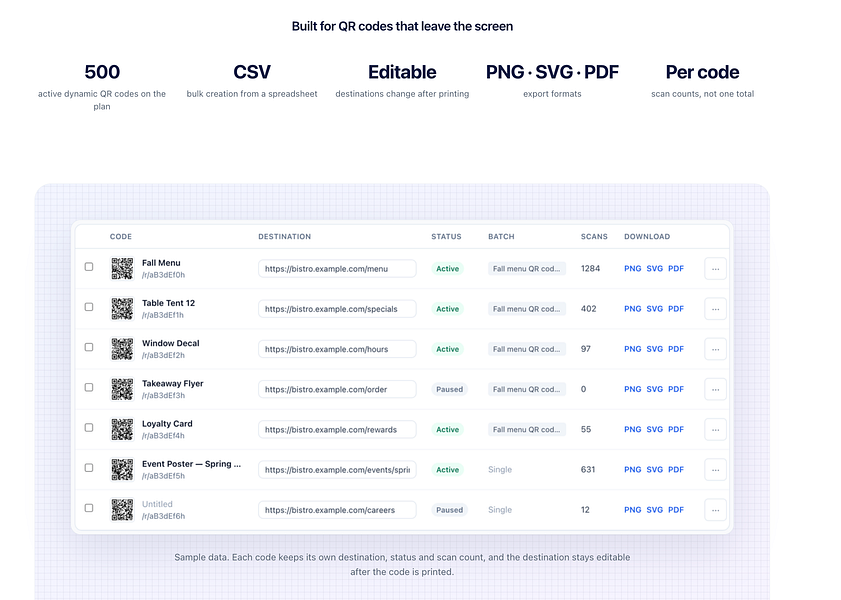Check the box next to Event Poster
This screenshot has width=841, height=600.
pos(89,468)
